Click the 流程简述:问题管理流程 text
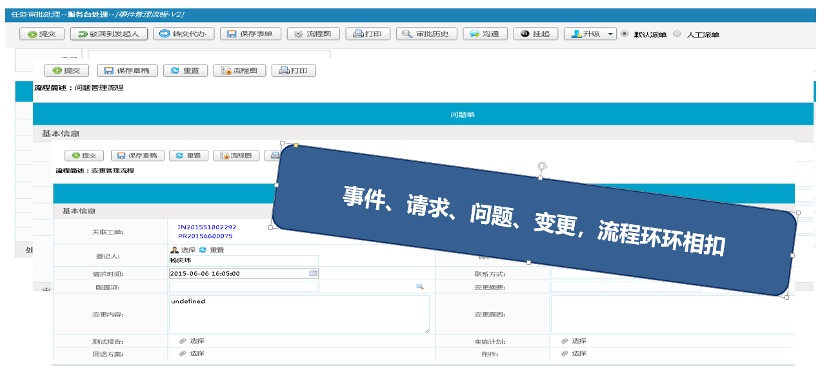The image size is (830, 382). (79, 88)
